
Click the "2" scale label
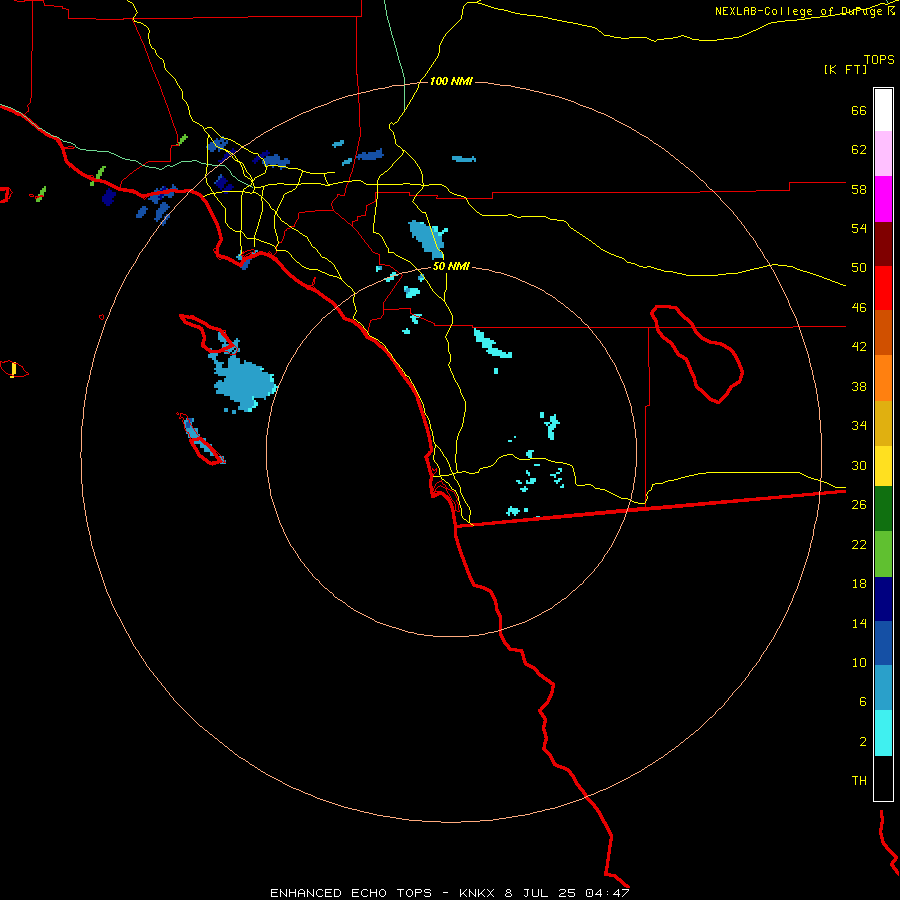(x=863, y=742)
